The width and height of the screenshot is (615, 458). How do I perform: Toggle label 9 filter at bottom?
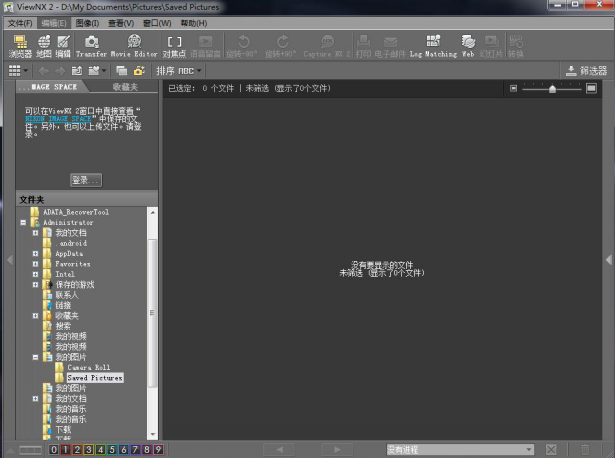(158, 450)
